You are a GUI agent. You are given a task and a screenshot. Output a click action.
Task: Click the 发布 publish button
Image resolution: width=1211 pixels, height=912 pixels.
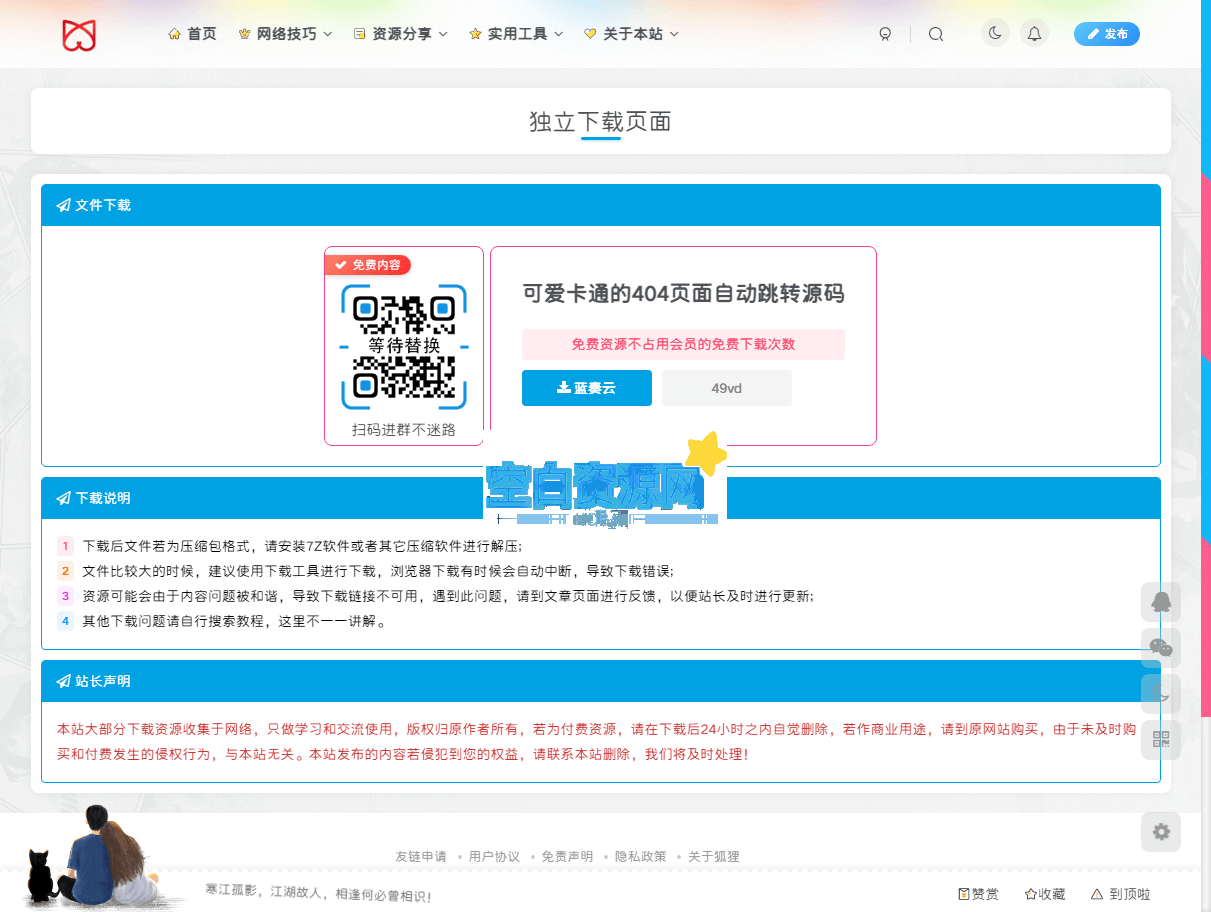tap(1107, 33)
